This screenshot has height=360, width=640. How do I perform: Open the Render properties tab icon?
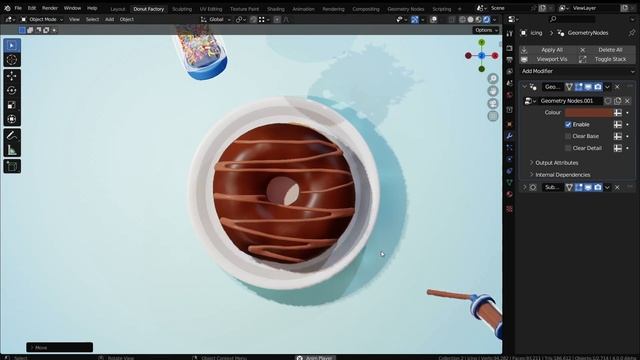point(509,48)
